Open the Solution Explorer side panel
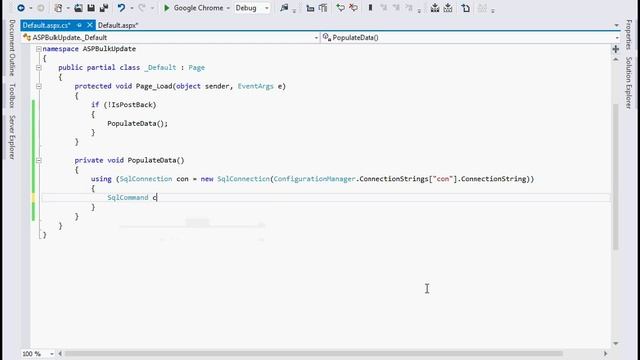 (x=628, y=83)
